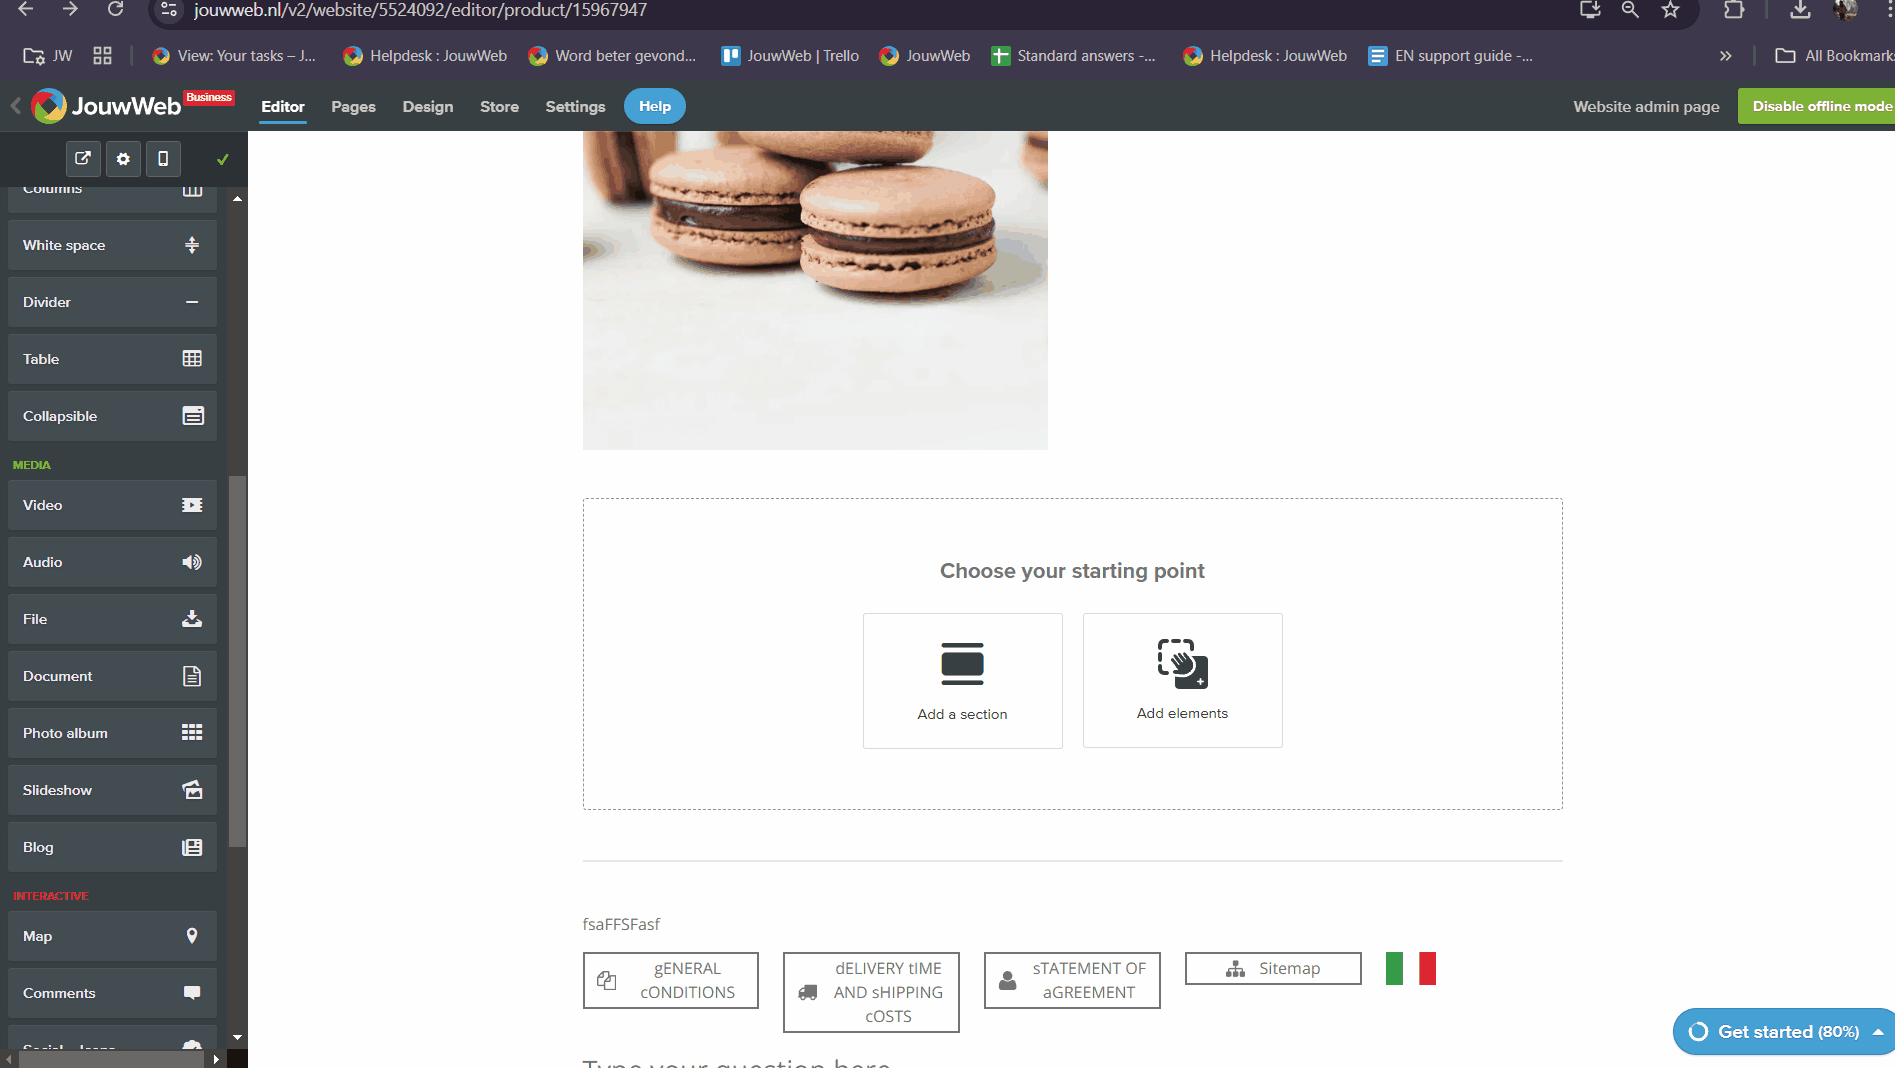Click the Italian flag language icon
The image size is (1895, 1068).
[1410, 968]
